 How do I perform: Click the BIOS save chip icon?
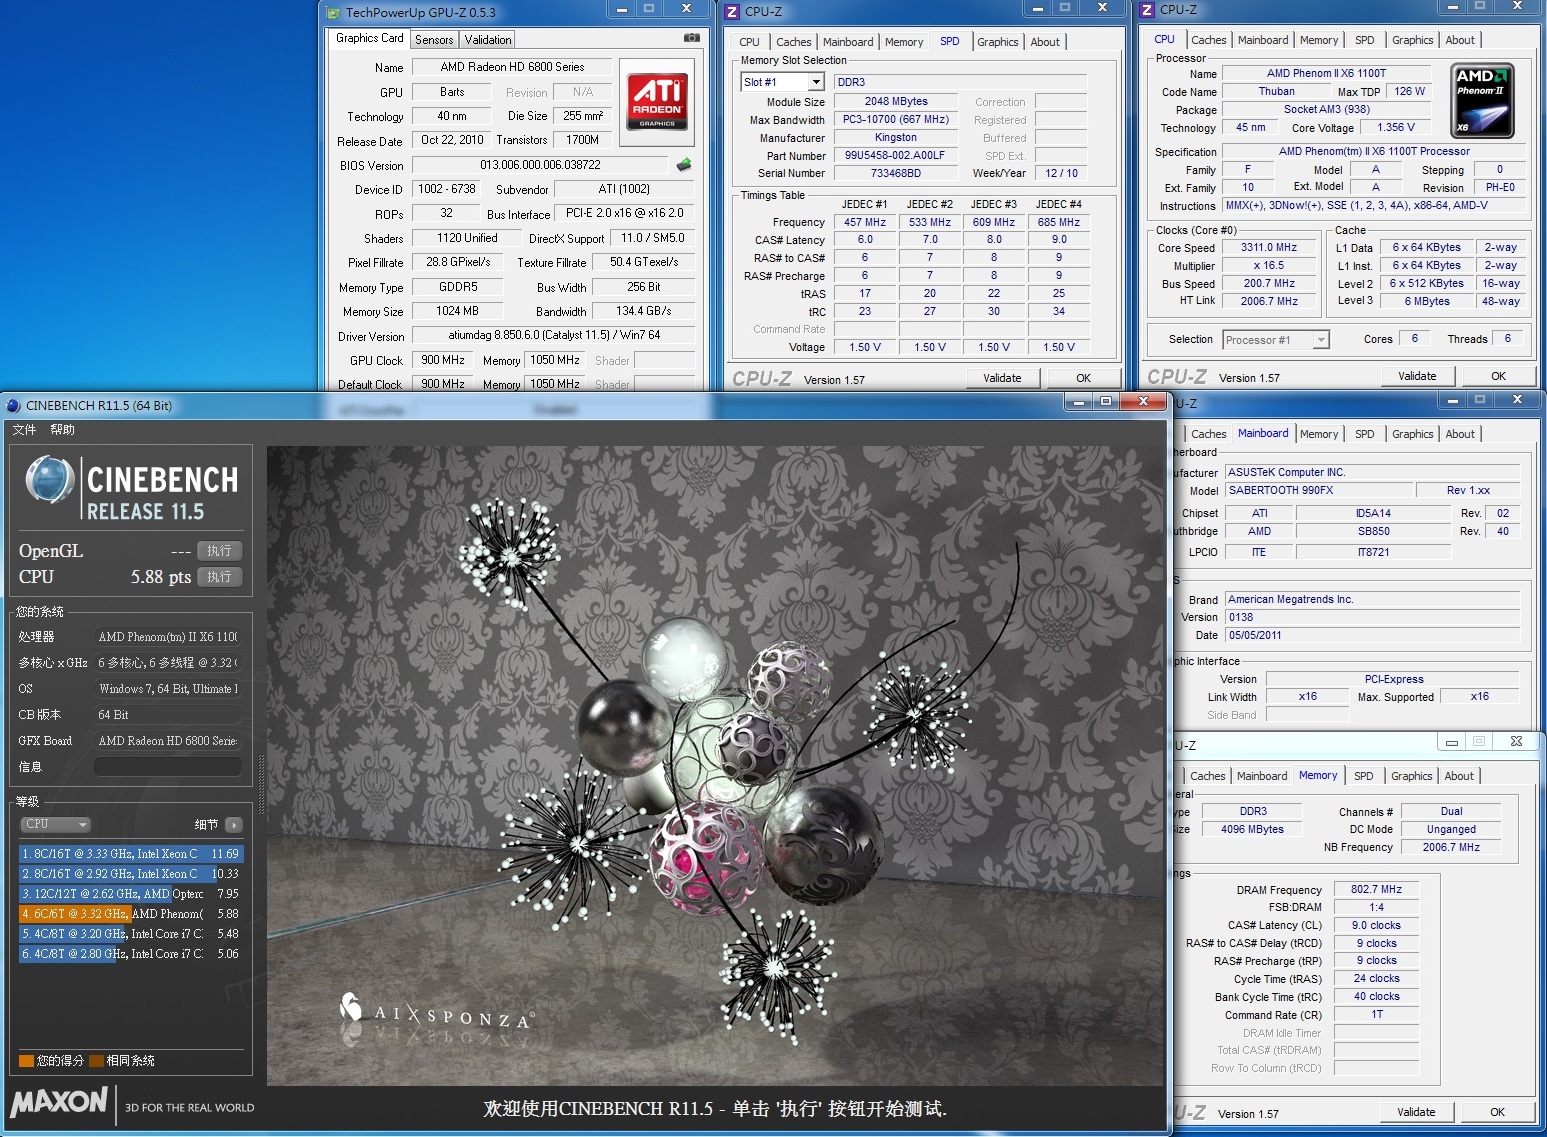click(684, 165)
